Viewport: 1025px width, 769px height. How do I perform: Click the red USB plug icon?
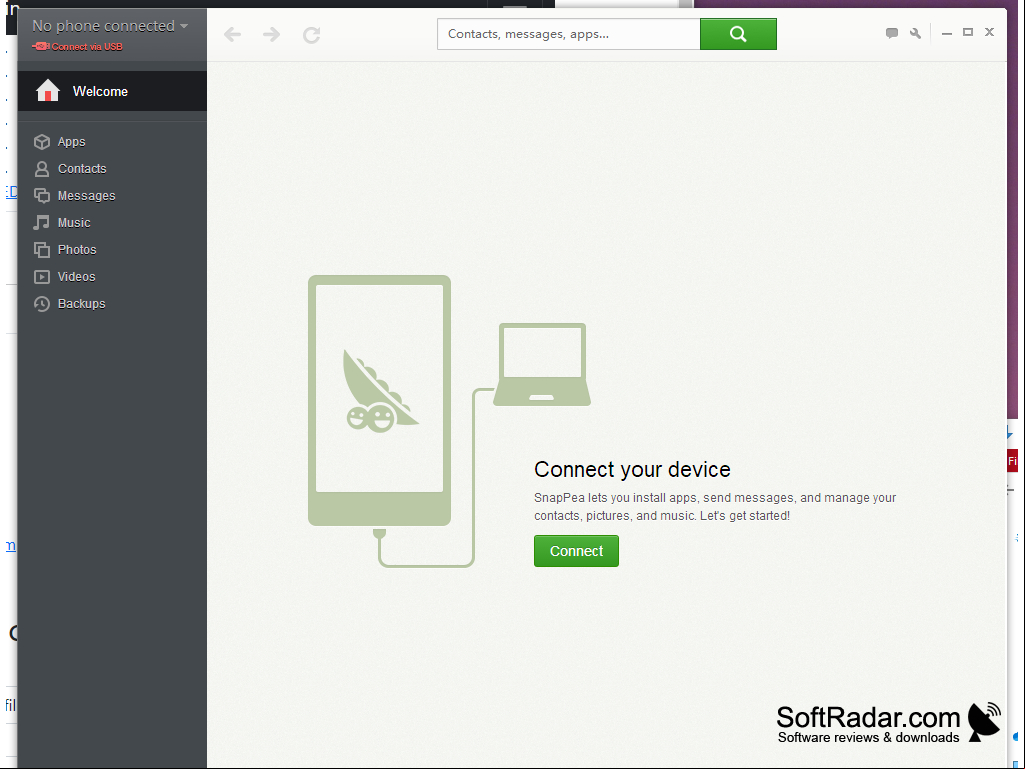(x=41, y=46)
